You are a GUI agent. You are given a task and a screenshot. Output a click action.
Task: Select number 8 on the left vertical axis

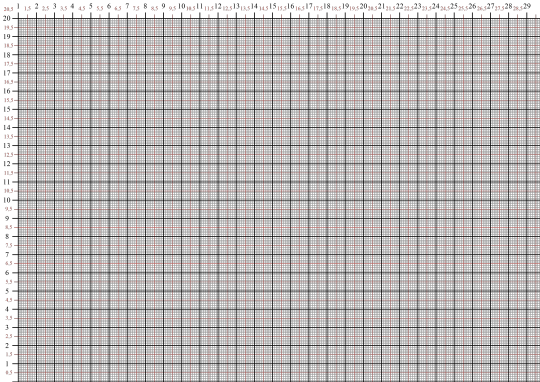[7, 237]
